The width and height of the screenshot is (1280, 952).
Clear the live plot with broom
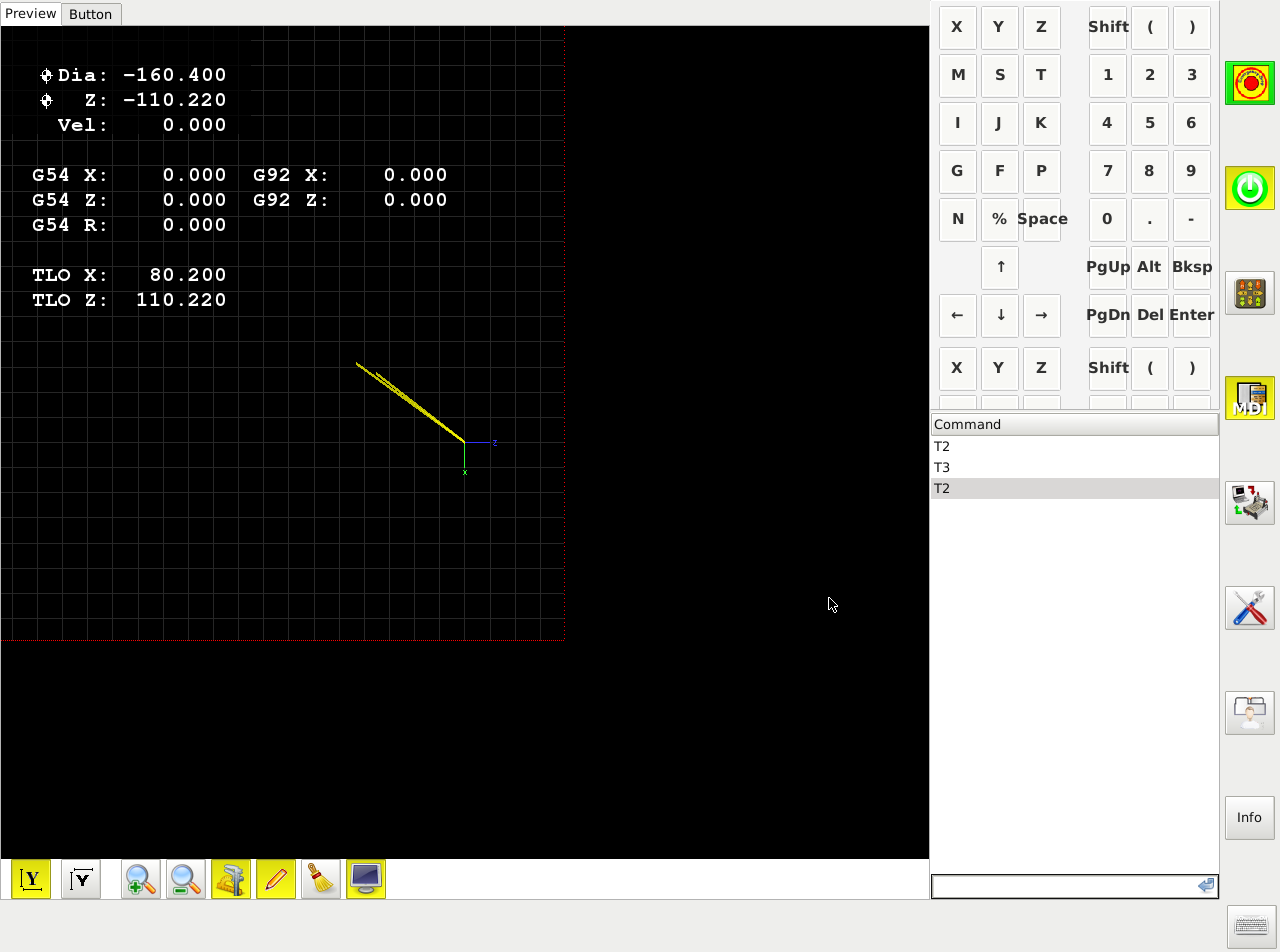321,879
